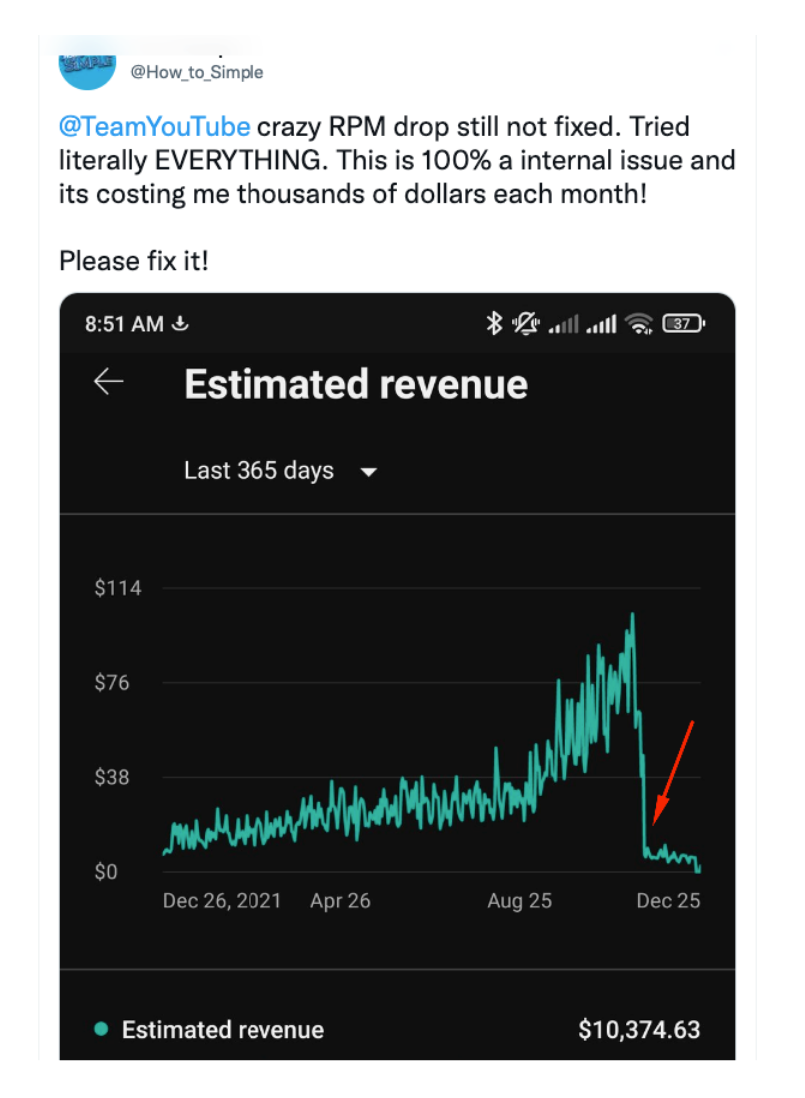Open the @TeamYouTube mention link
Screen dimensions: 805x1098
pyautogui.click(x=154, y=127)
